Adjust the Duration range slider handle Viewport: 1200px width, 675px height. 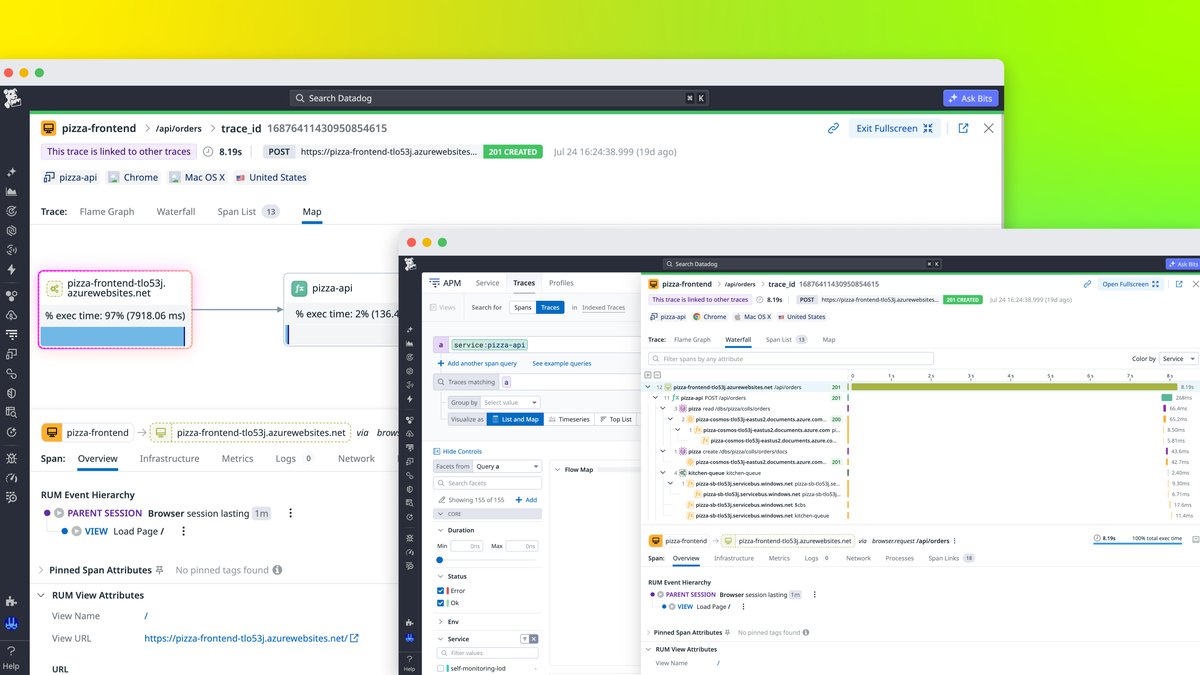click(x=438, y=560)
